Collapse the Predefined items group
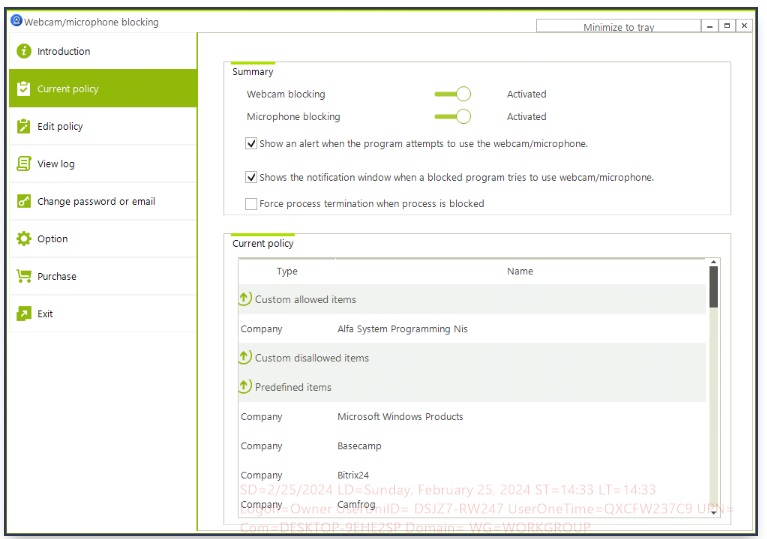 245,387
